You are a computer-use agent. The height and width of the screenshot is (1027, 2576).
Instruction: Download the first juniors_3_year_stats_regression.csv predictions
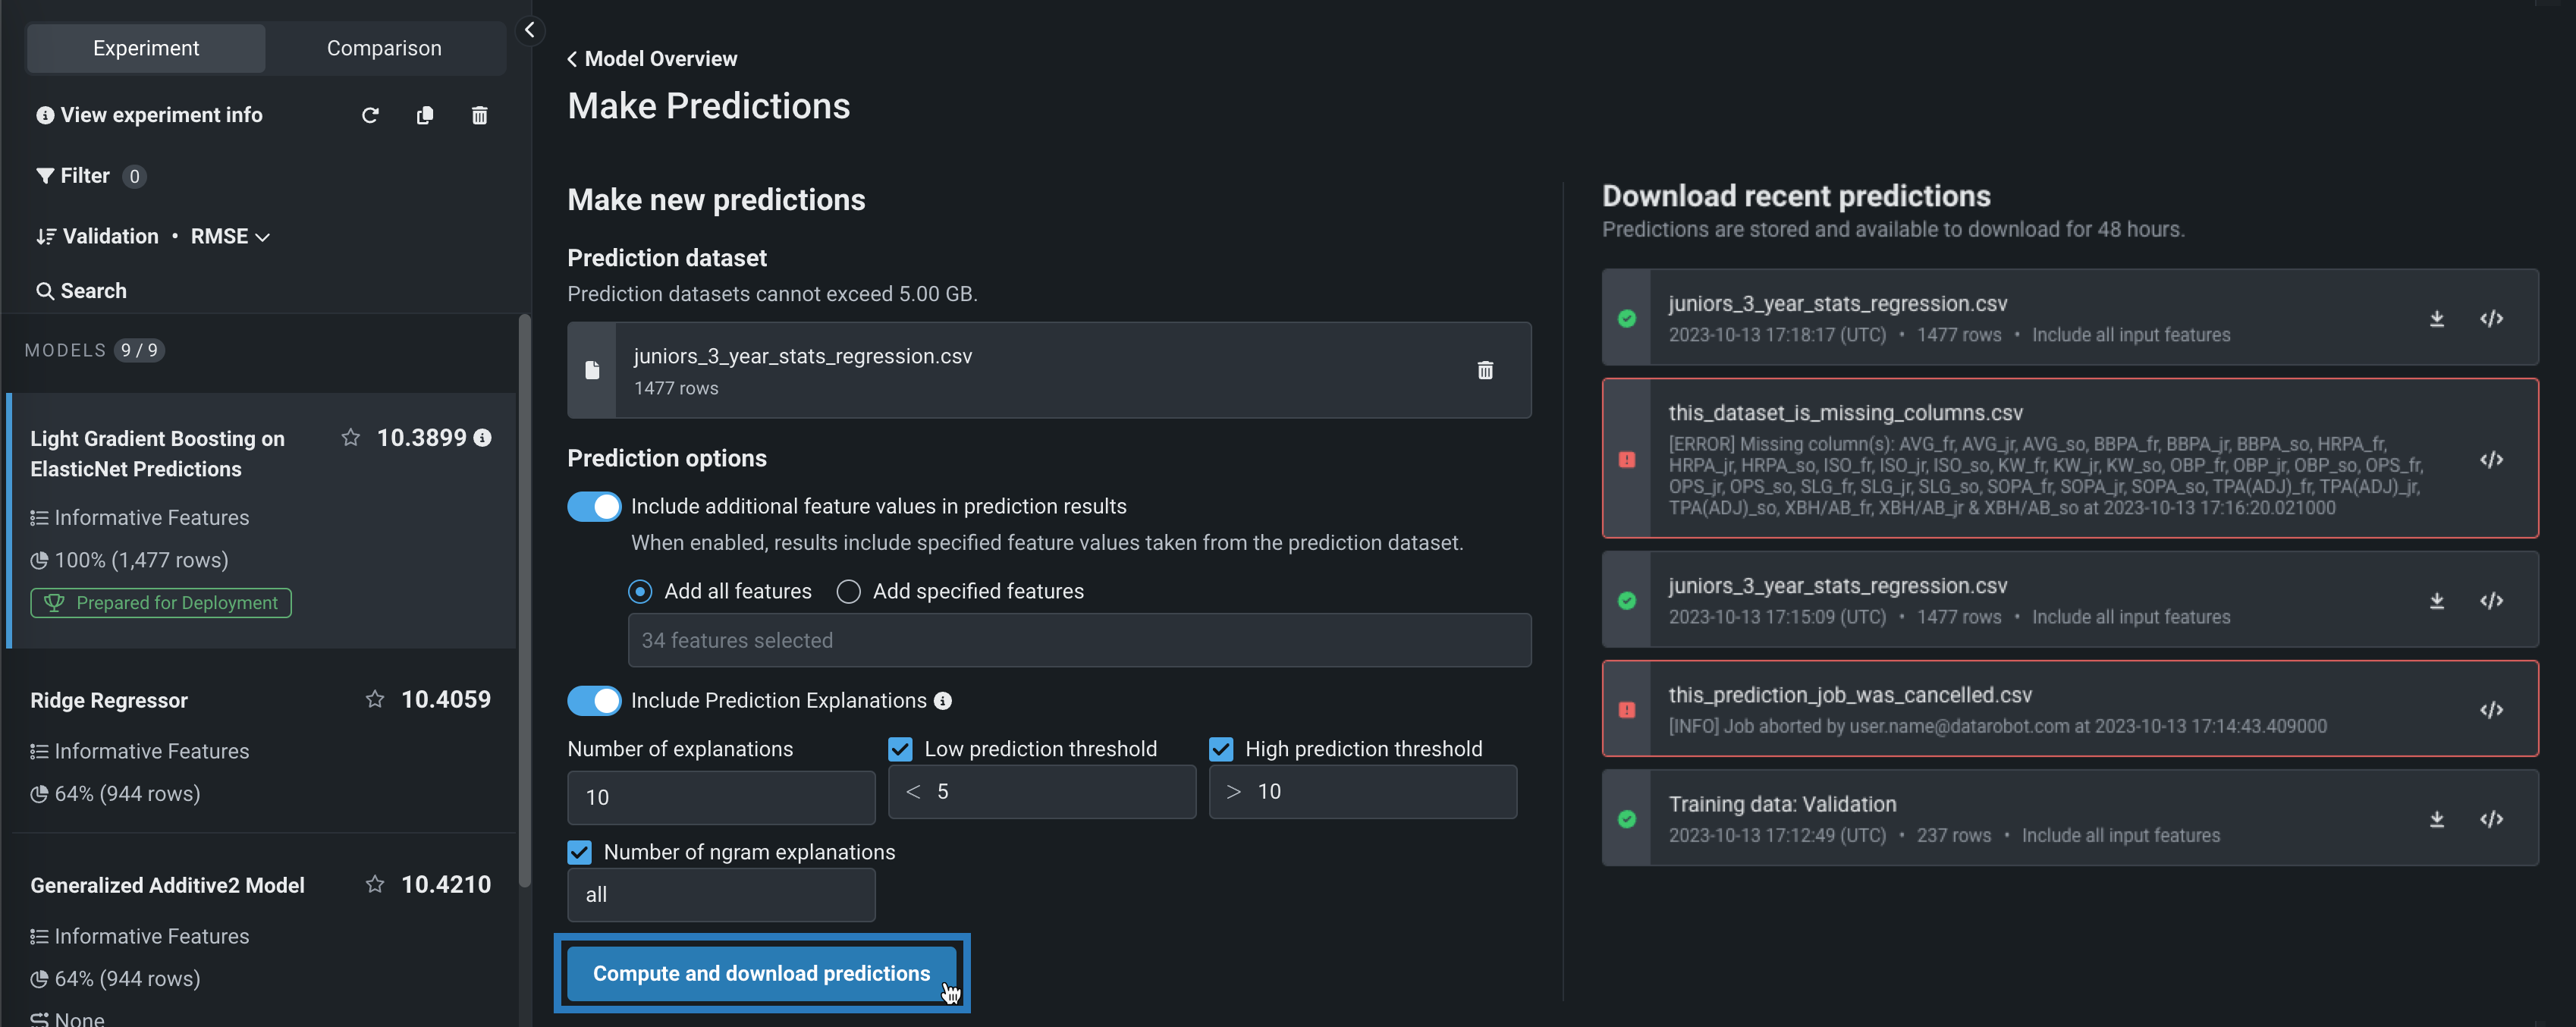point(2437,319)
